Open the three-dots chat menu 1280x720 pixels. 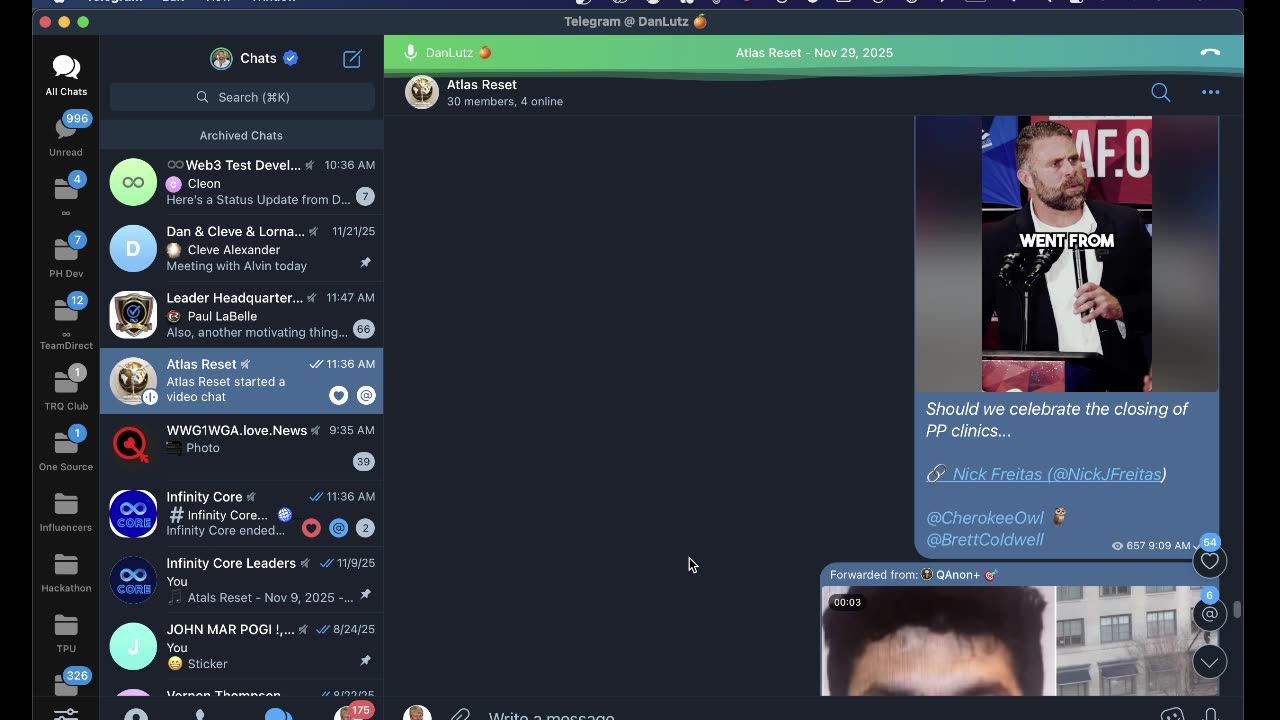point(1210,92)
